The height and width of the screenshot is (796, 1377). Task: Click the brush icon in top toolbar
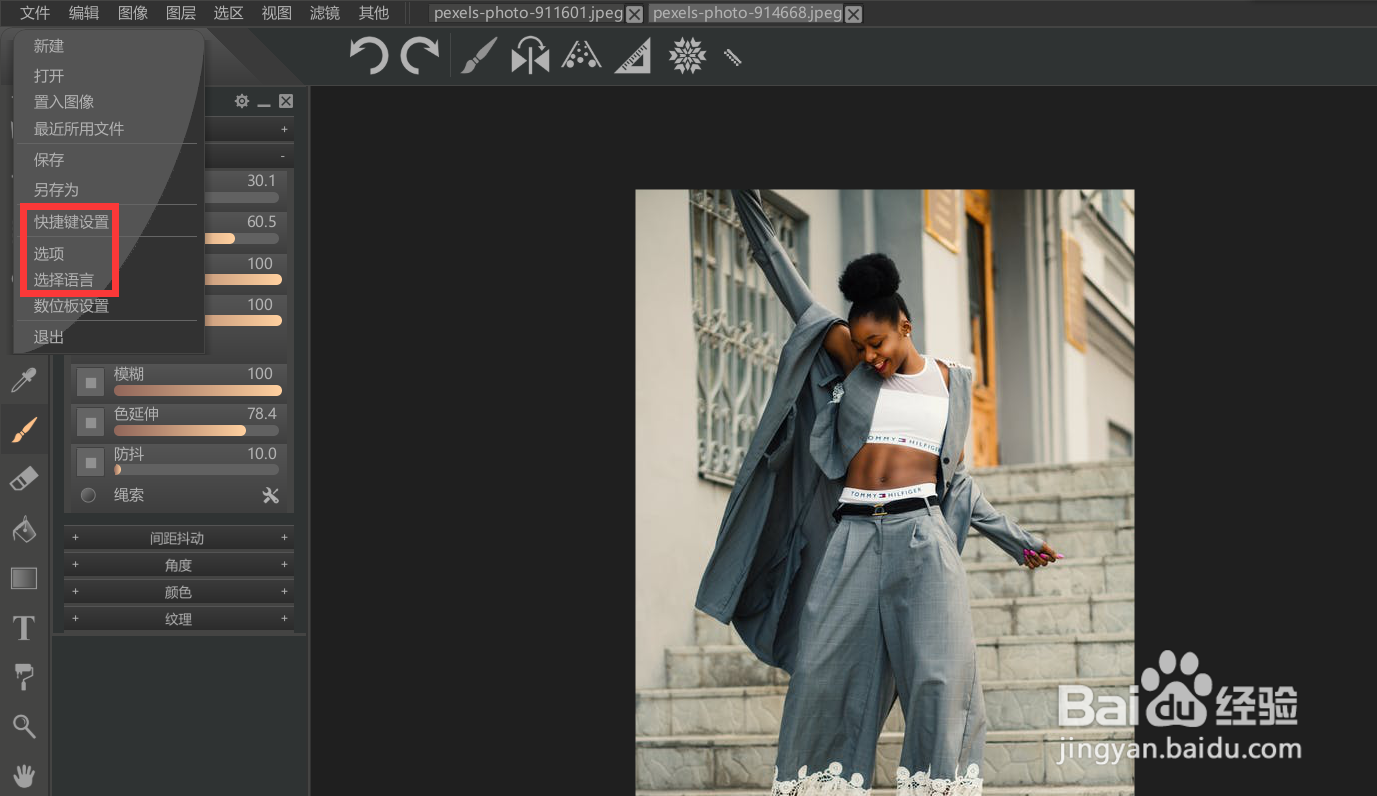click(479, 56)
